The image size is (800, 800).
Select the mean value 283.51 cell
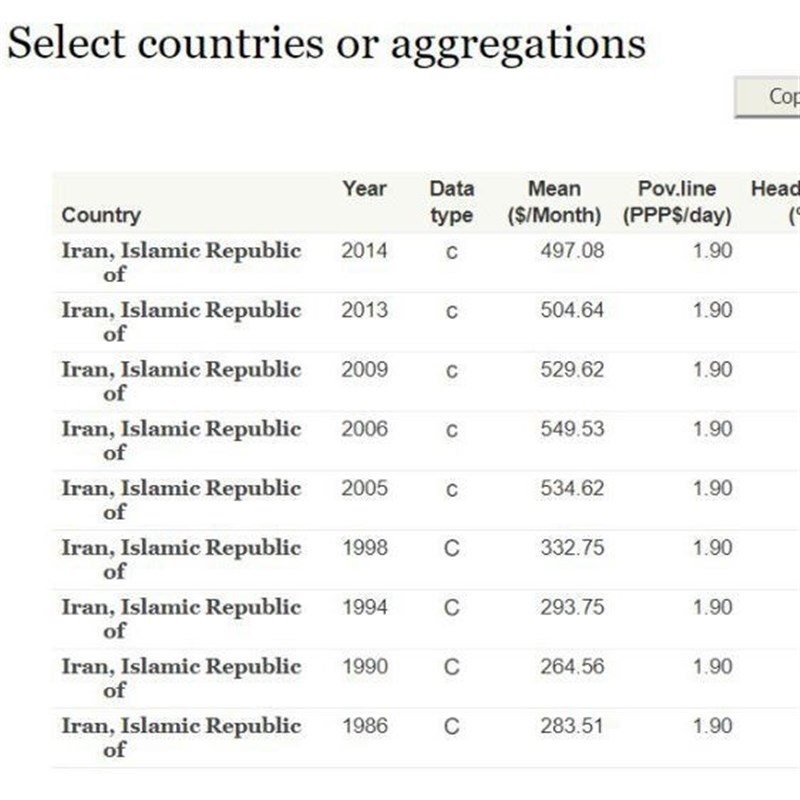(572, 726)
